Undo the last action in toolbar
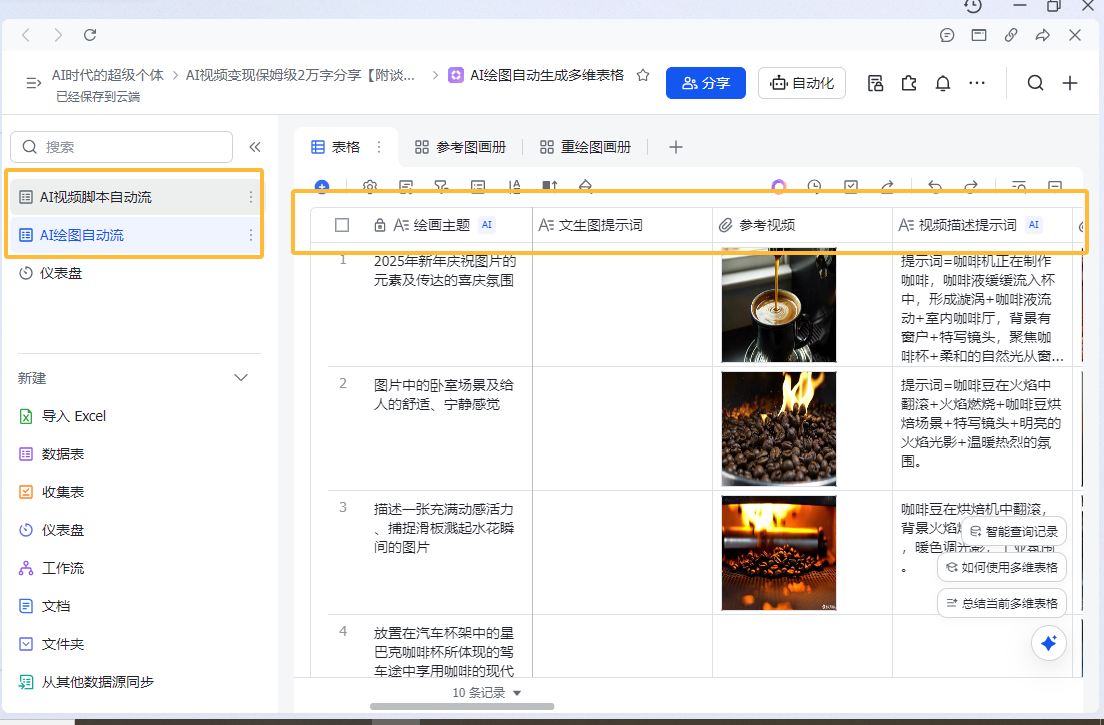Image resolution: width=1104 pixels, height=725 pixels. 935,187
